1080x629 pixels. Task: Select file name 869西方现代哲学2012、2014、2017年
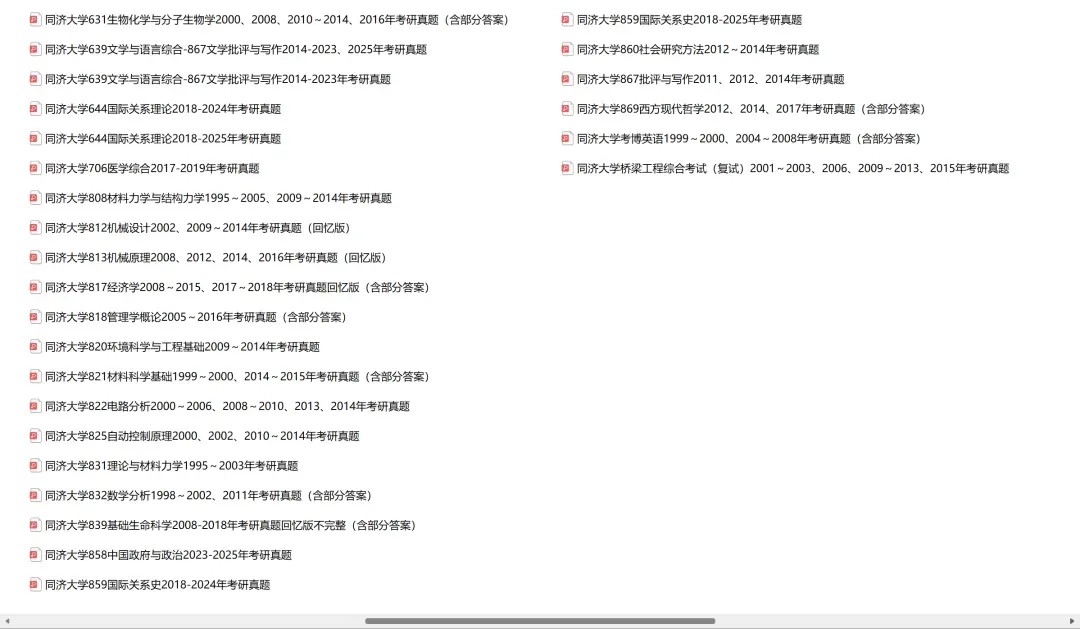(752, 109)
